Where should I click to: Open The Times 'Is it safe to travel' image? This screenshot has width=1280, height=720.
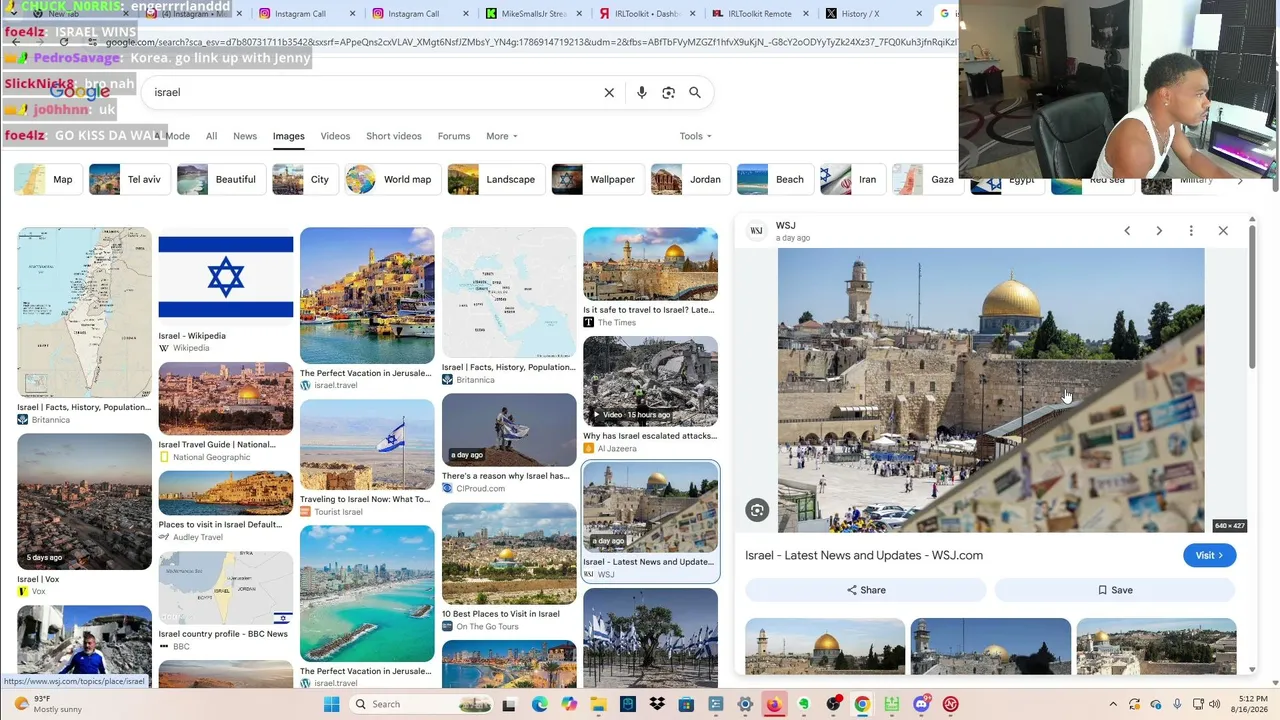click(650, 264)
